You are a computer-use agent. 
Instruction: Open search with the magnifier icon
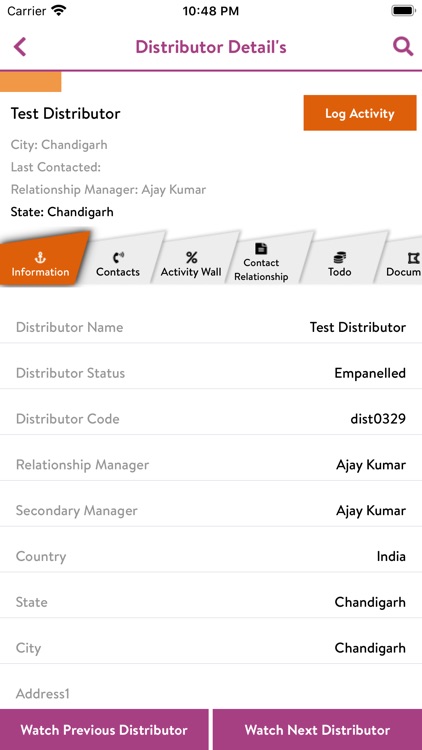(x=403, y=46)
